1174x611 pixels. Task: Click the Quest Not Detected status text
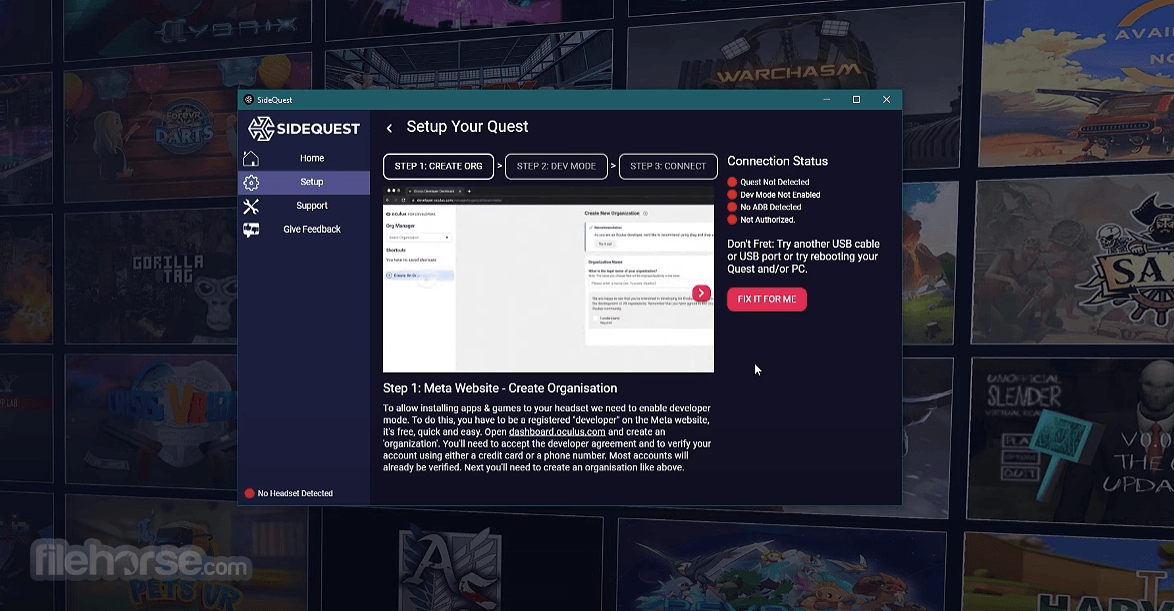(775, 182)
